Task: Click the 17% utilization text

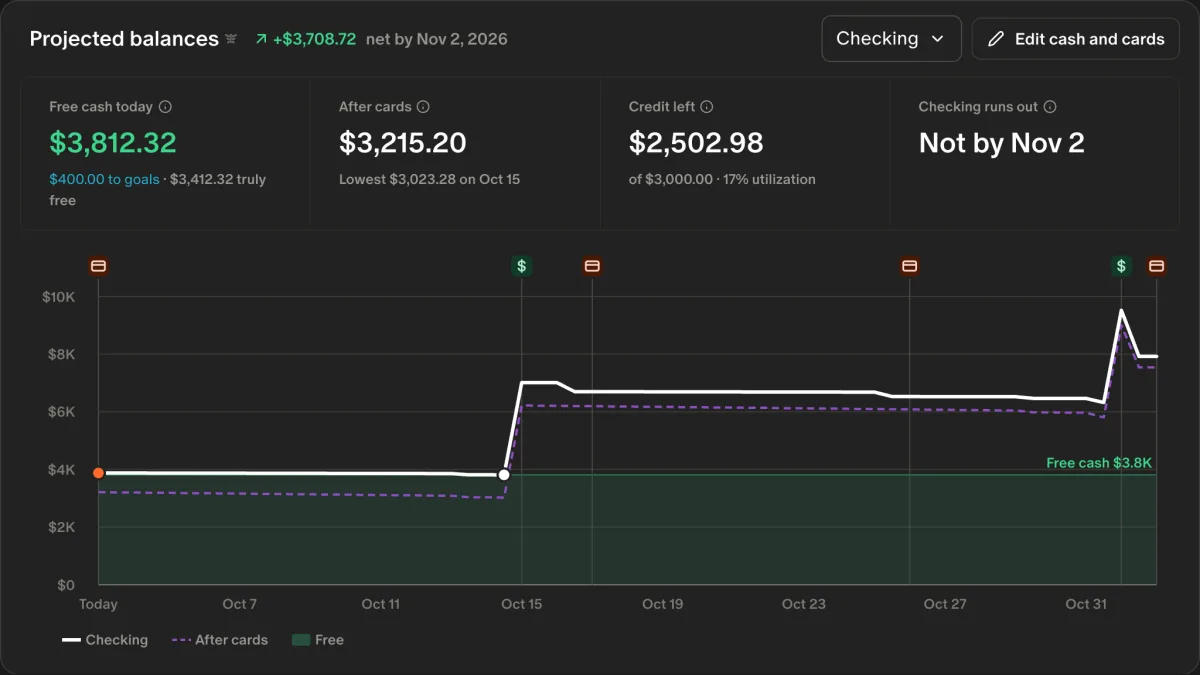Action: (x=770, y=179)
